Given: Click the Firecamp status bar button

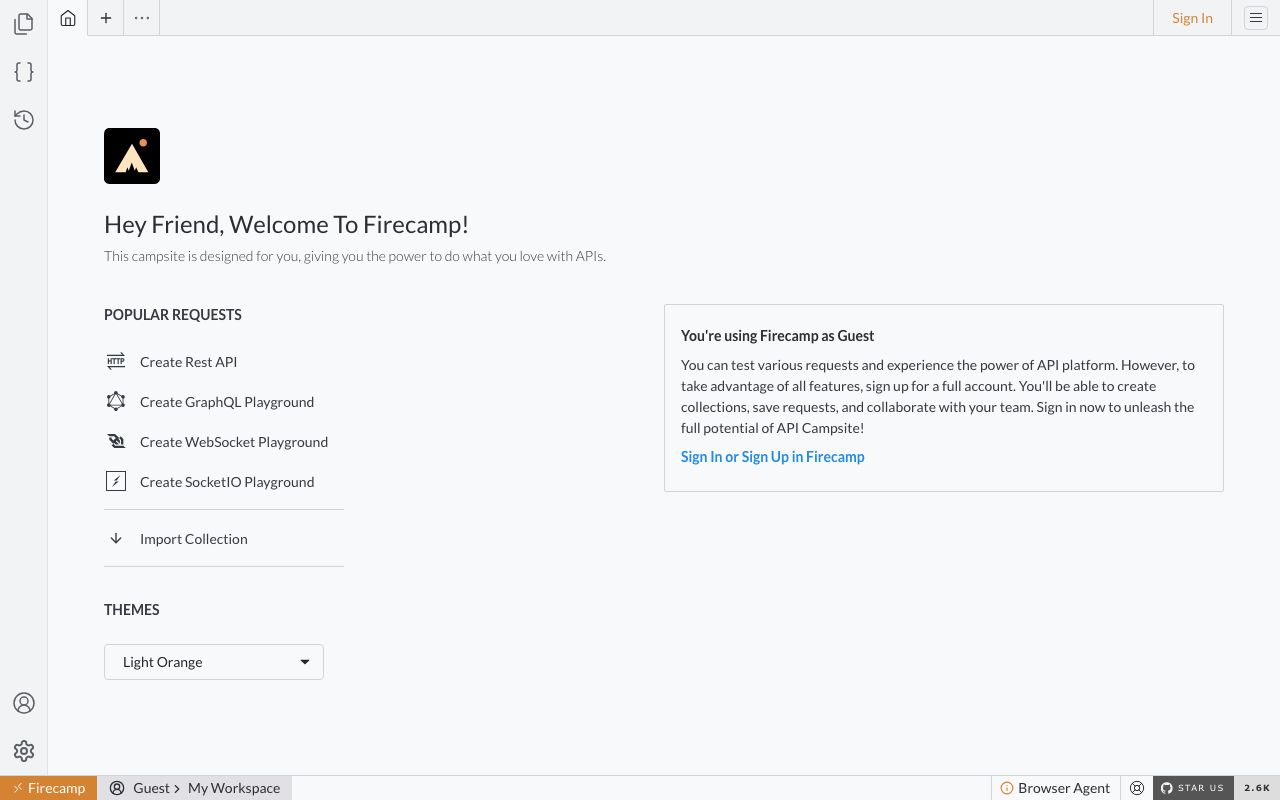Looking at the screenshot, I should (x=49, y=788).
